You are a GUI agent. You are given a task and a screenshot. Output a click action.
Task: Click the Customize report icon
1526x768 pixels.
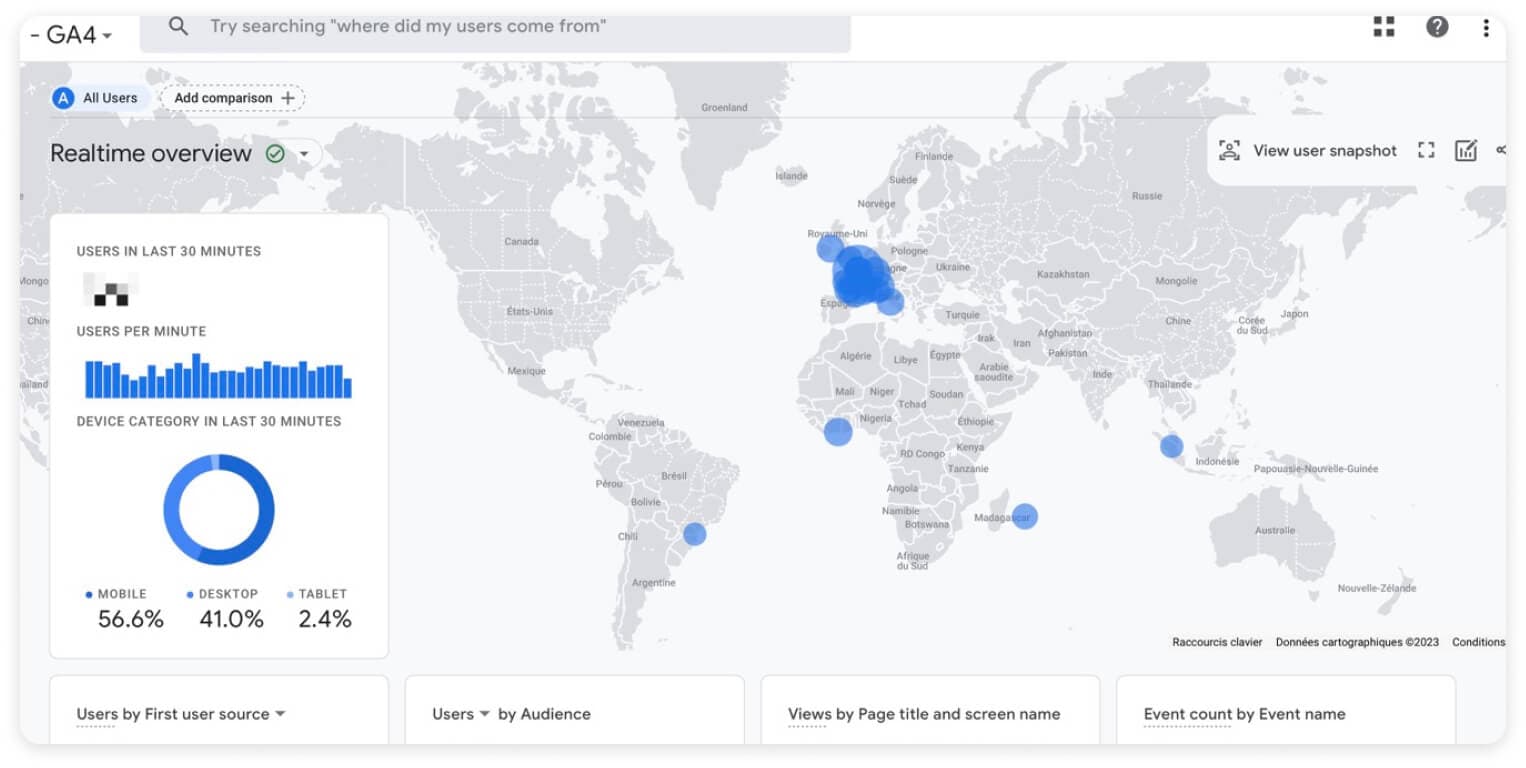pos(1465,150)
